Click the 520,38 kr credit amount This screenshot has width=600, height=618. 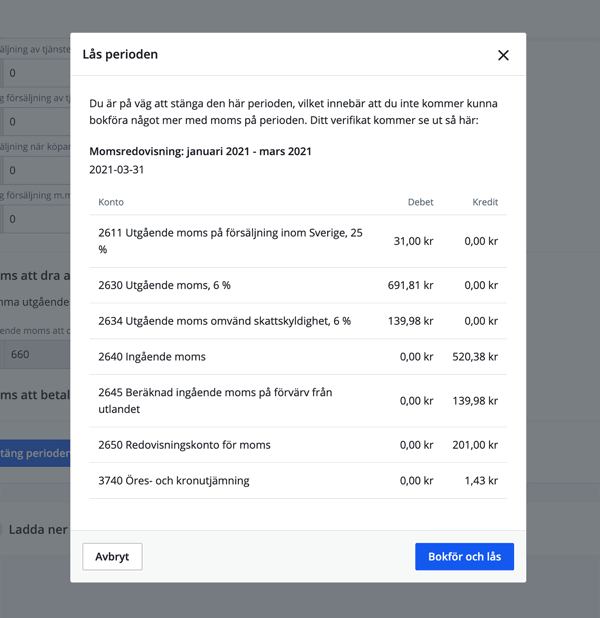474,357
